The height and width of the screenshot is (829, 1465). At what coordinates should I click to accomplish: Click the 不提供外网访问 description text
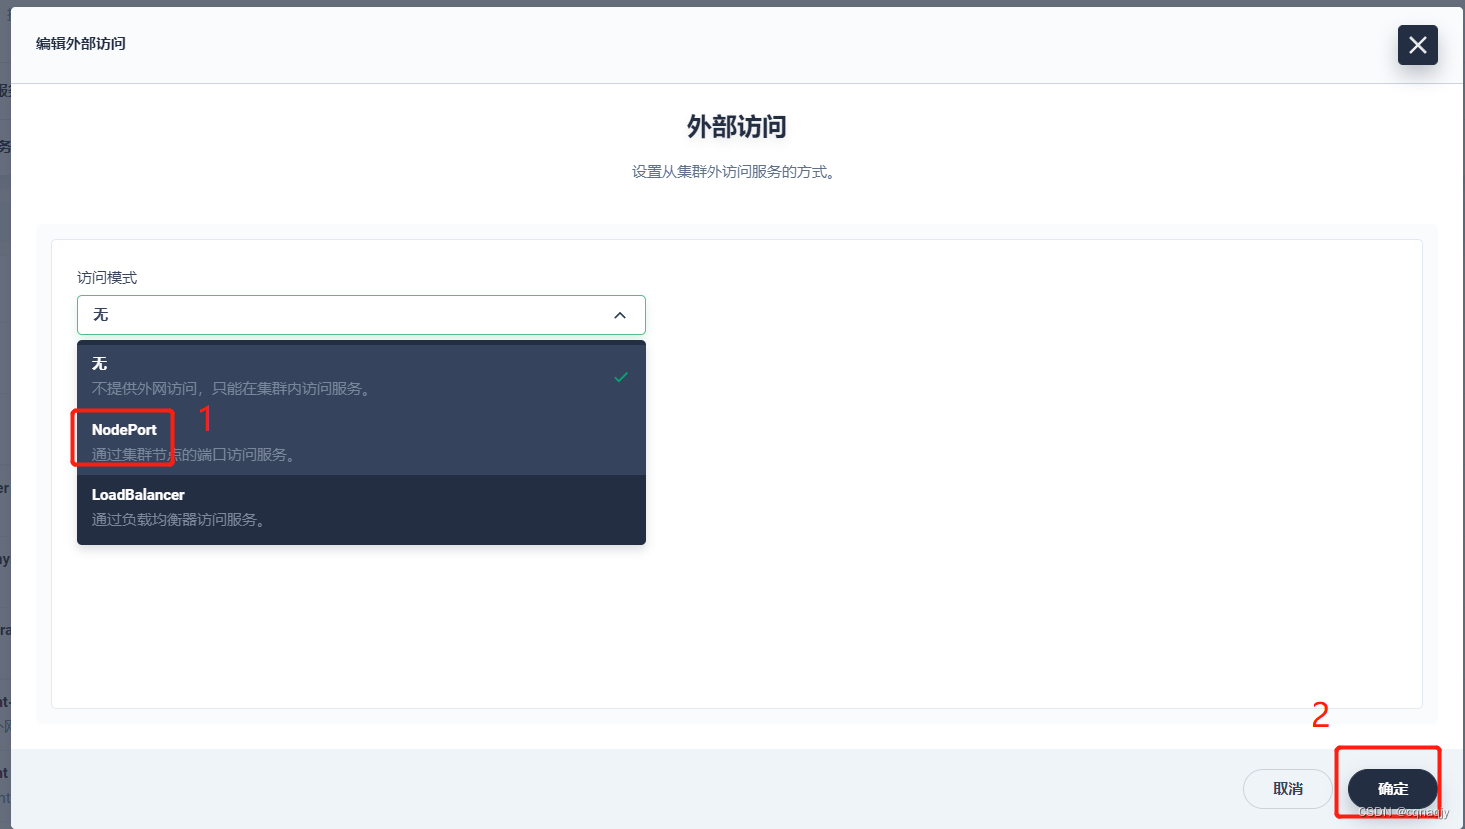[x=232, y=389]
